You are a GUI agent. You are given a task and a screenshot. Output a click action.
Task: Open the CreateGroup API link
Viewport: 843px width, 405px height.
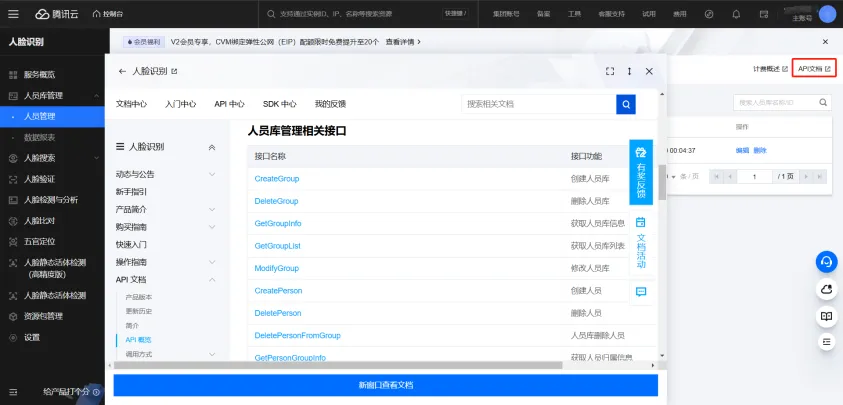277,179
